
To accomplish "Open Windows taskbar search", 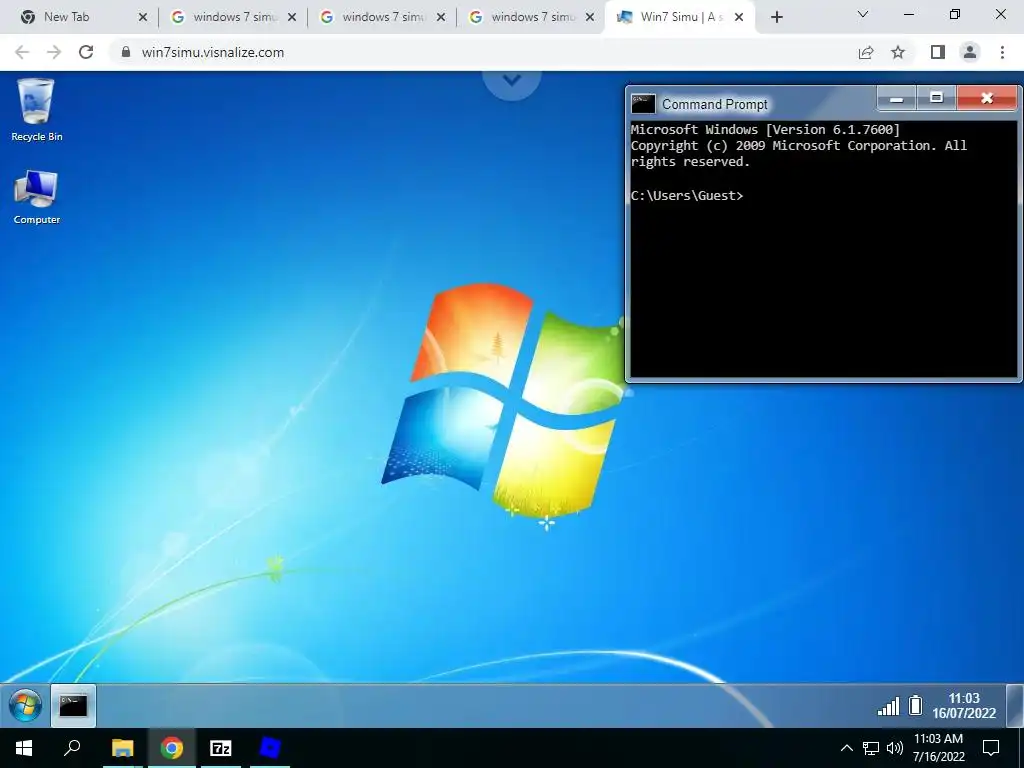I will tap(72, 748).
